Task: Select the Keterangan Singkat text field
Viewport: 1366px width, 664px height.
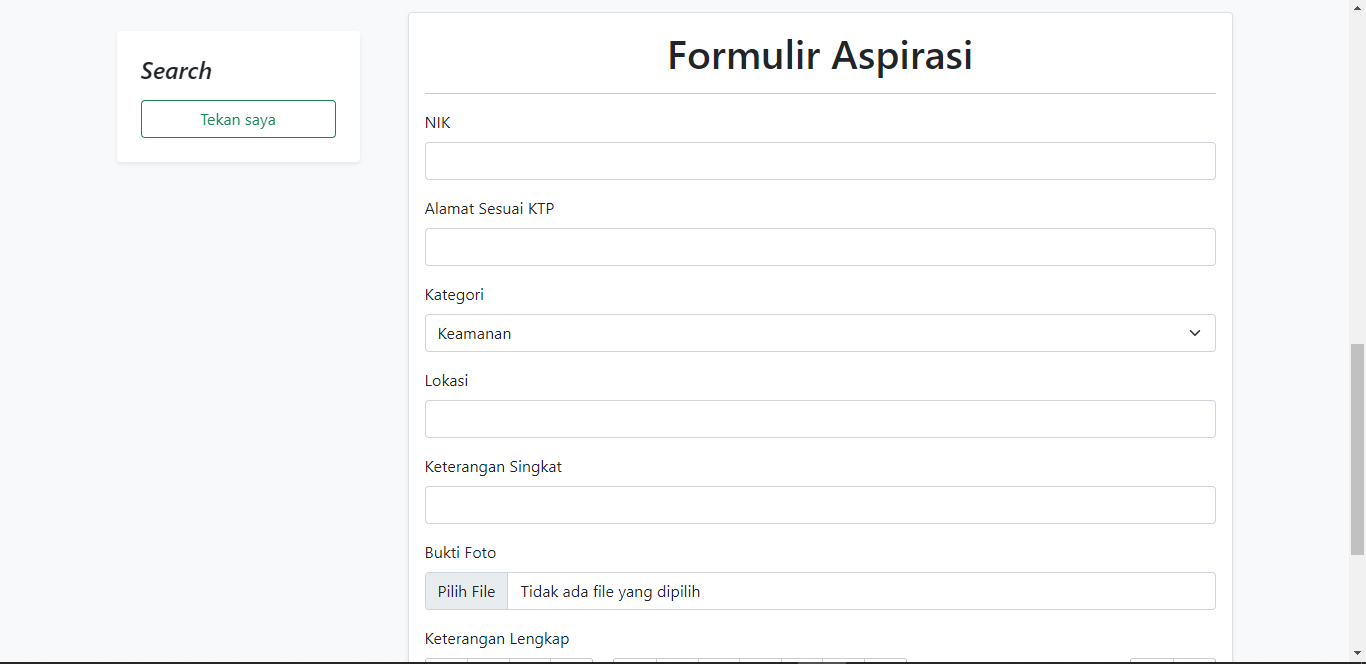Action: pyautogui.click(x=820, y=505)
